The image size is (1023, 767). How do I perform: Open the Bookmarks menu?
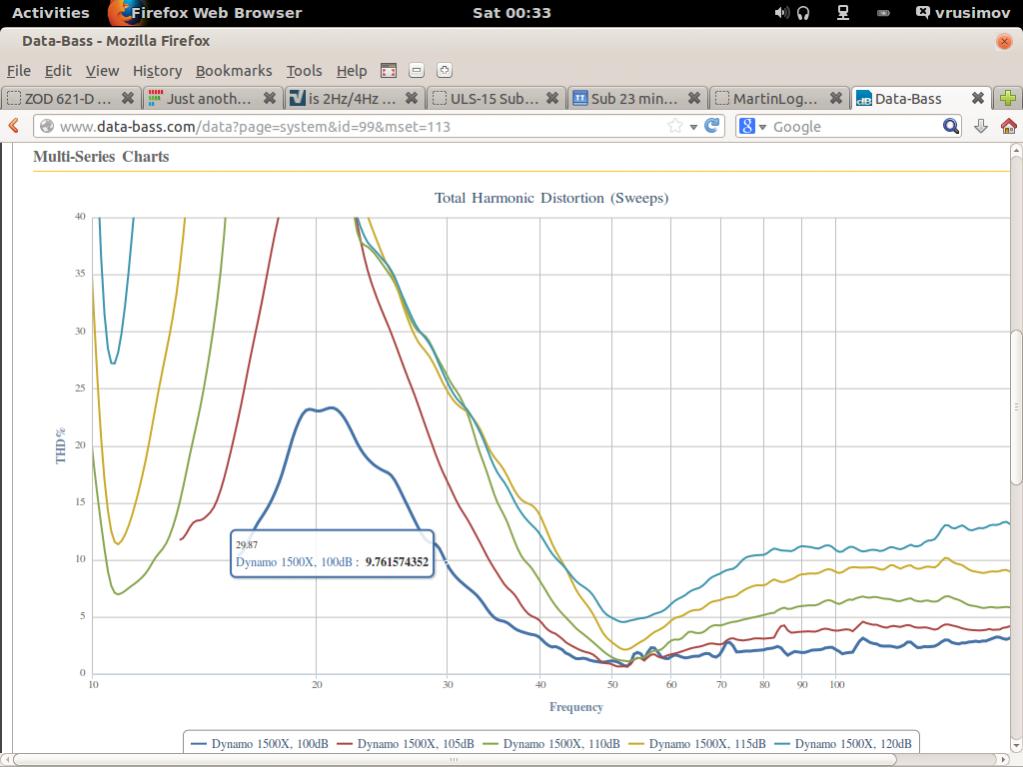point(234,70)
